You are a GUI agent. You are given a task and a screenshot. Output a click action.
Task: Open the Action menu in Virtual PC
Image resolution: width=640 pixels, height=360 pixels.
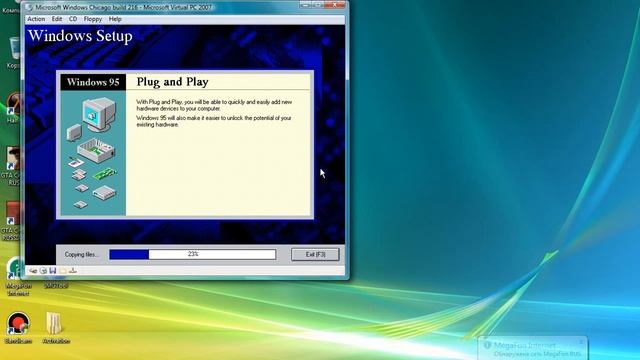pos(36,19)
